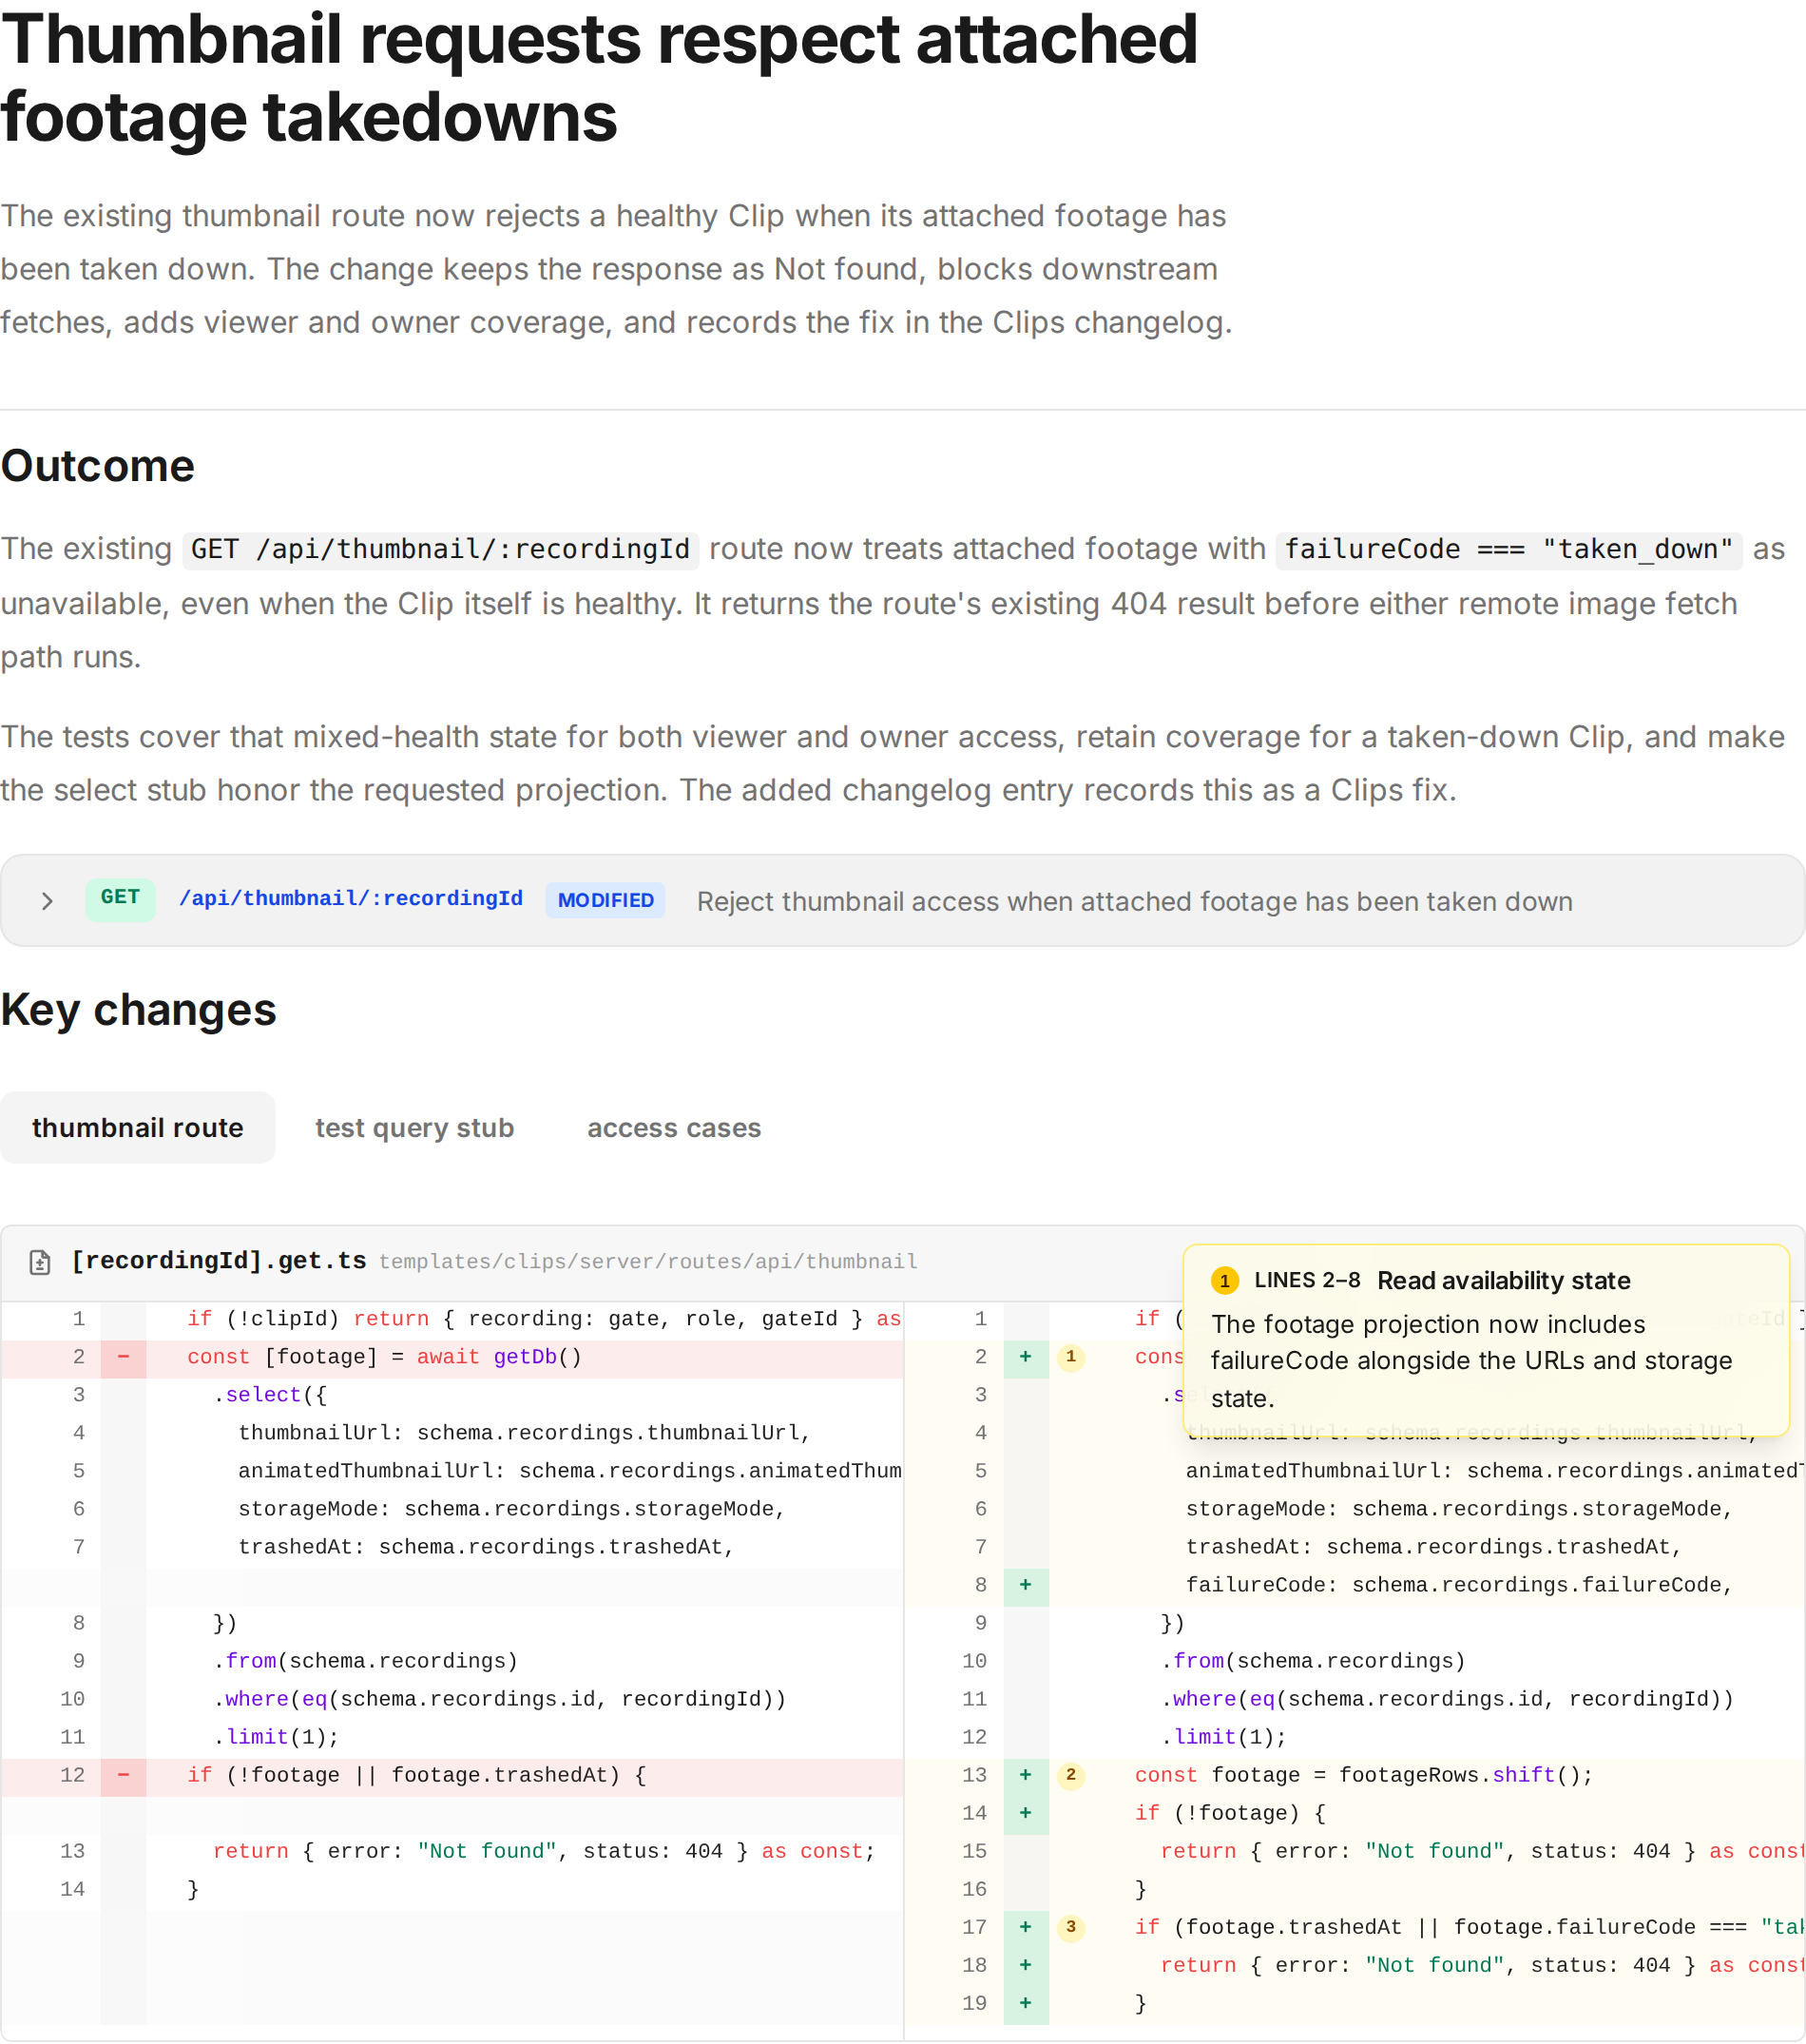Click annotation marker 2 on new line 13

[1071, 1775]
